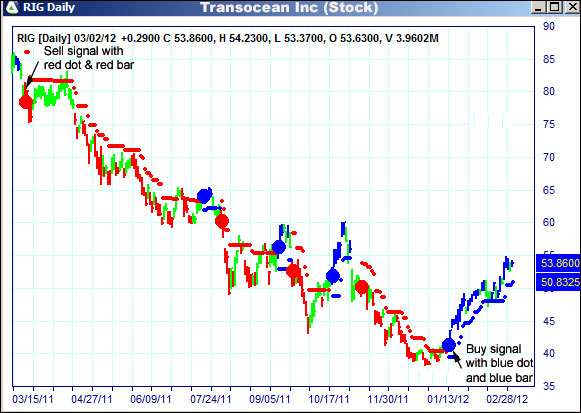The width and height of the screenshot is (581, 413).
Task: Click the 'RIG Daily' title text
Action: click(49, 7)
